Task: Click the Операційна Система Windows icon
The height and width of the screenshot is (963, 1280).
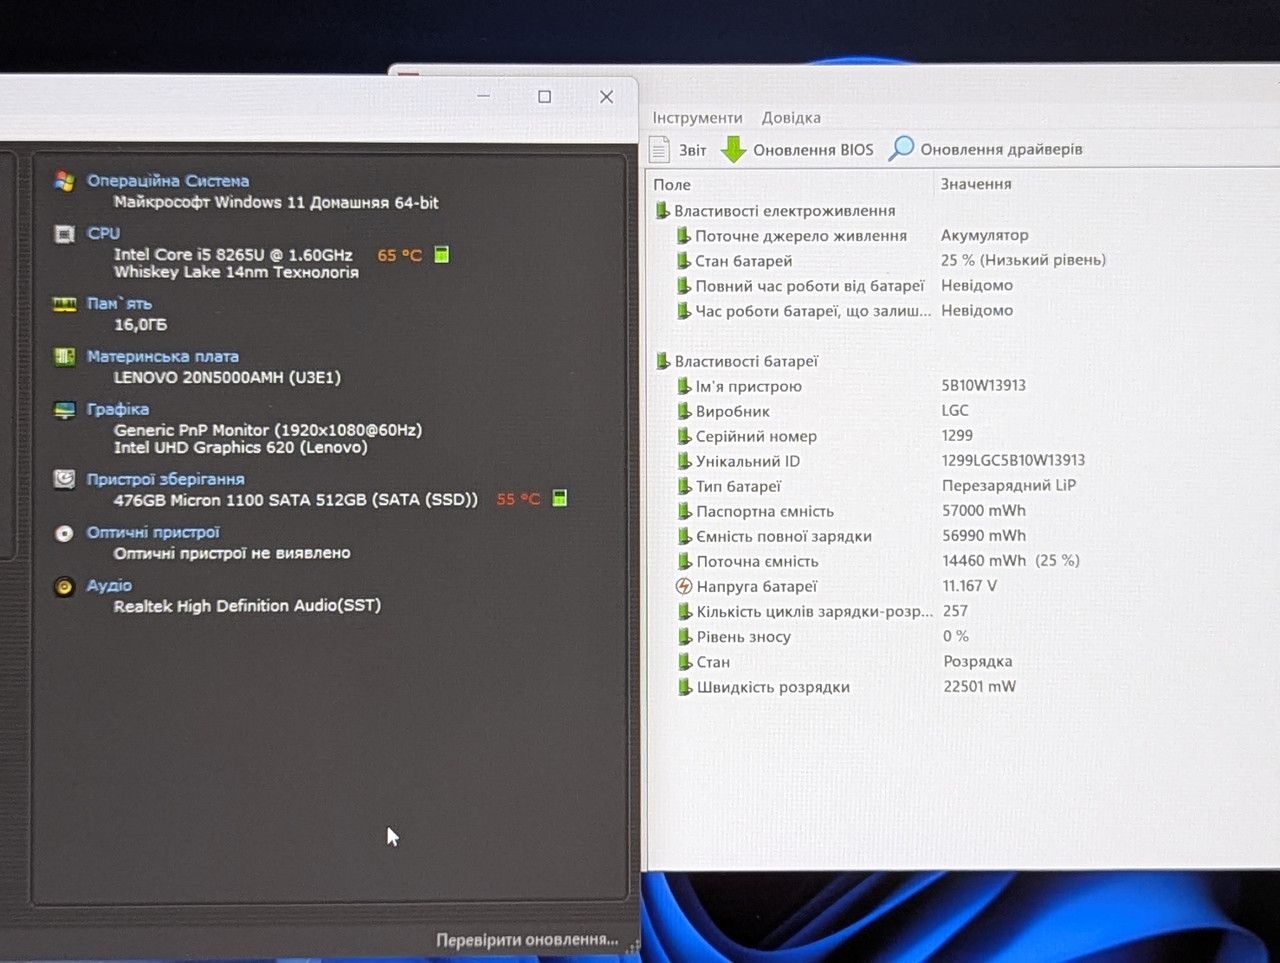Action: [64, 181]
